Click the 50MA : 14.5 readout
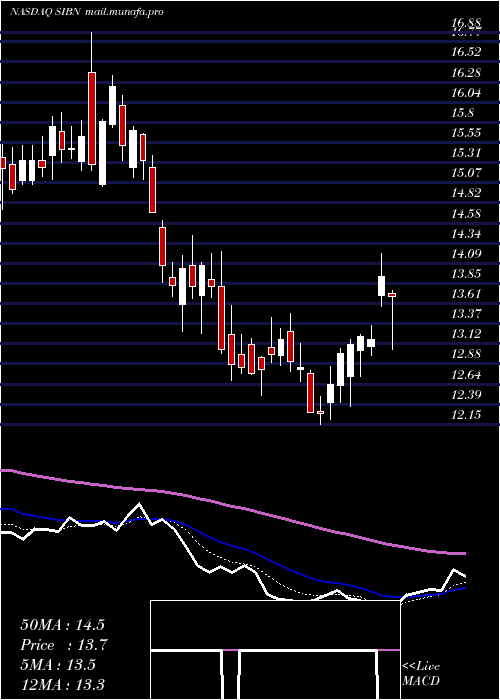The height and width of the screenshot is (700, 500). 62,625
